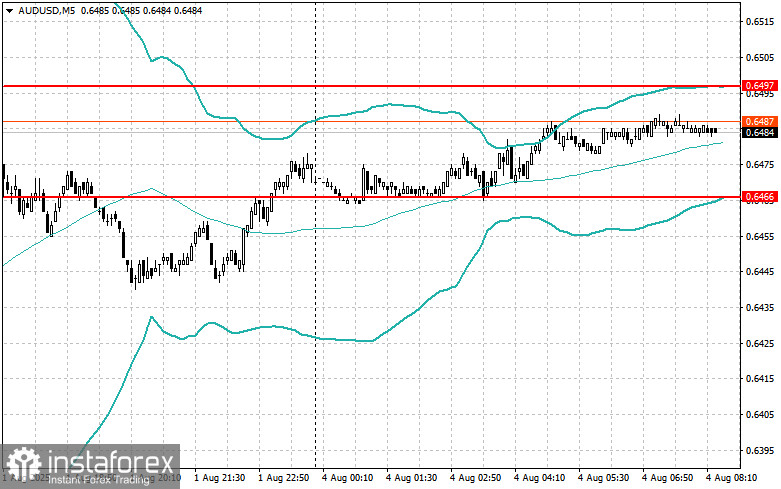Image resolution: width=781 pixels, height=489 pixels.
Task: Click the 0.6395 price axis label
Action: click(760, 450)
